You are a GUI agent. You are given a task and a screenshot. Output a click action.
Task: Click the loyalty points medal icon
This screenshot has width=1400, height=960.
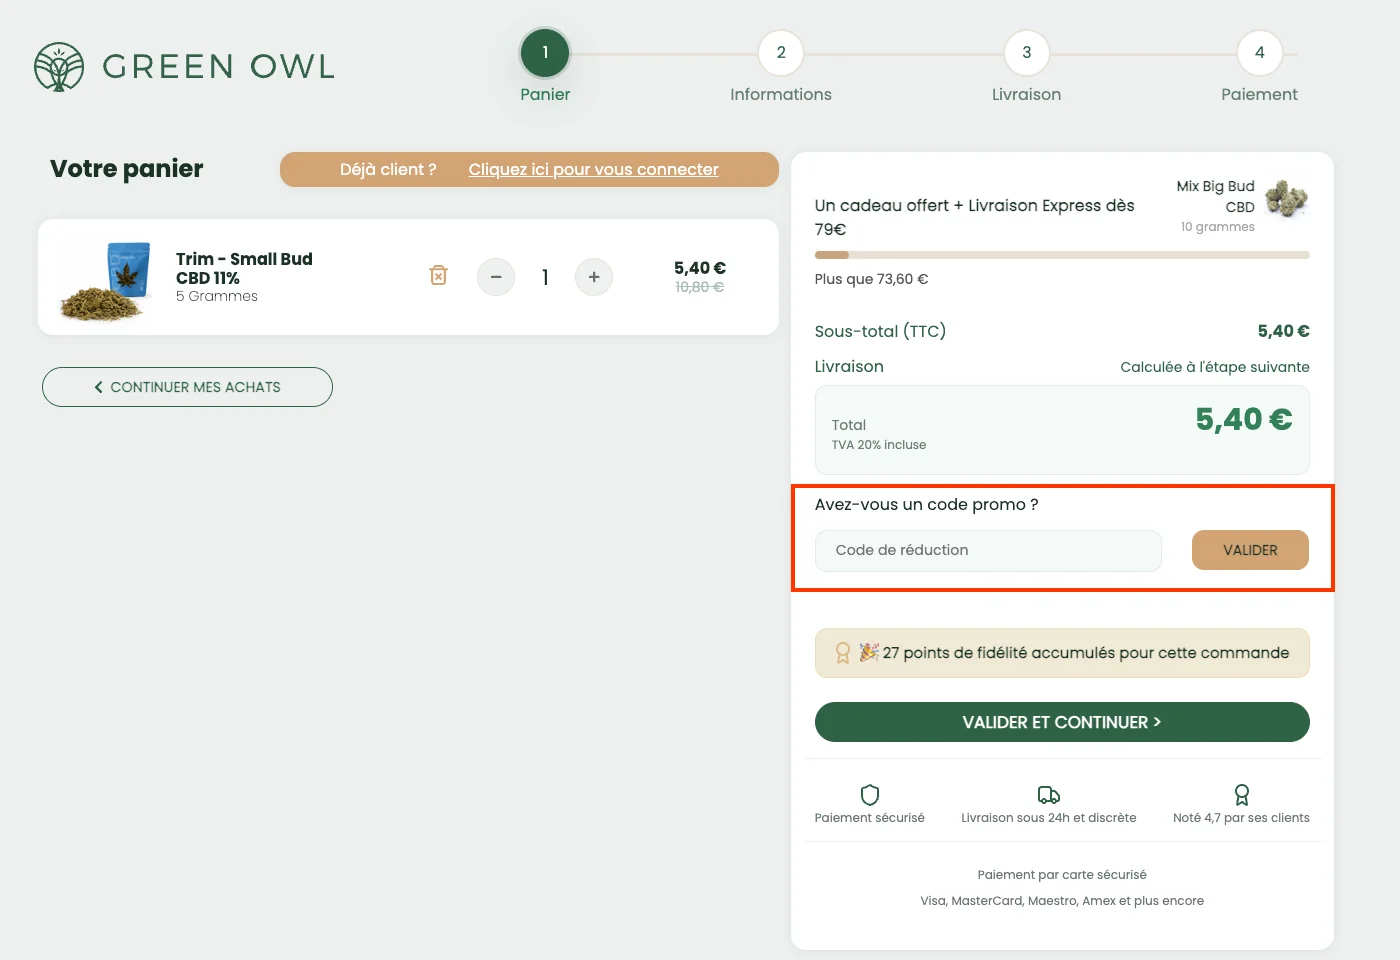point(843,653)
